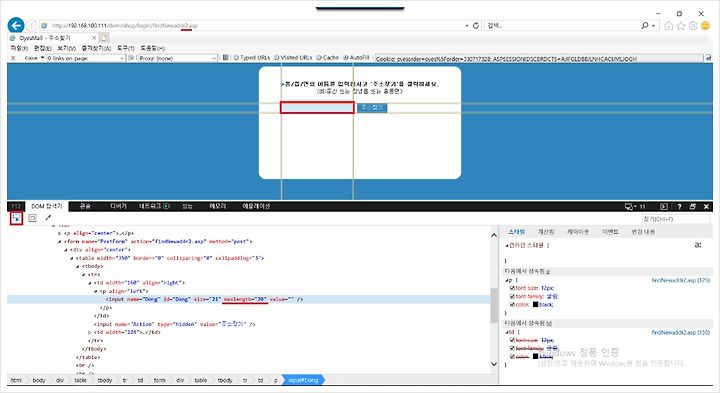Expand the td width="224" node

(x=90, y=332)
